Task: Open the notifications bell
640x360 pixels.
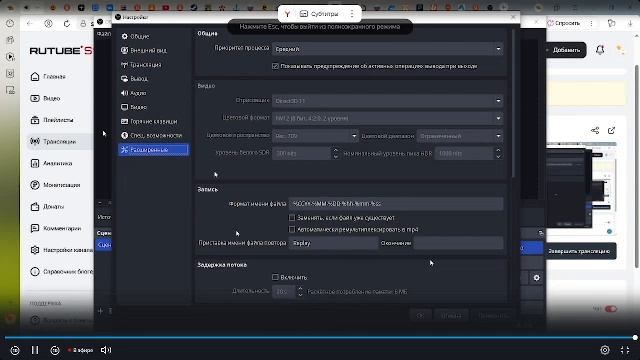Action: tap(600, 50)
